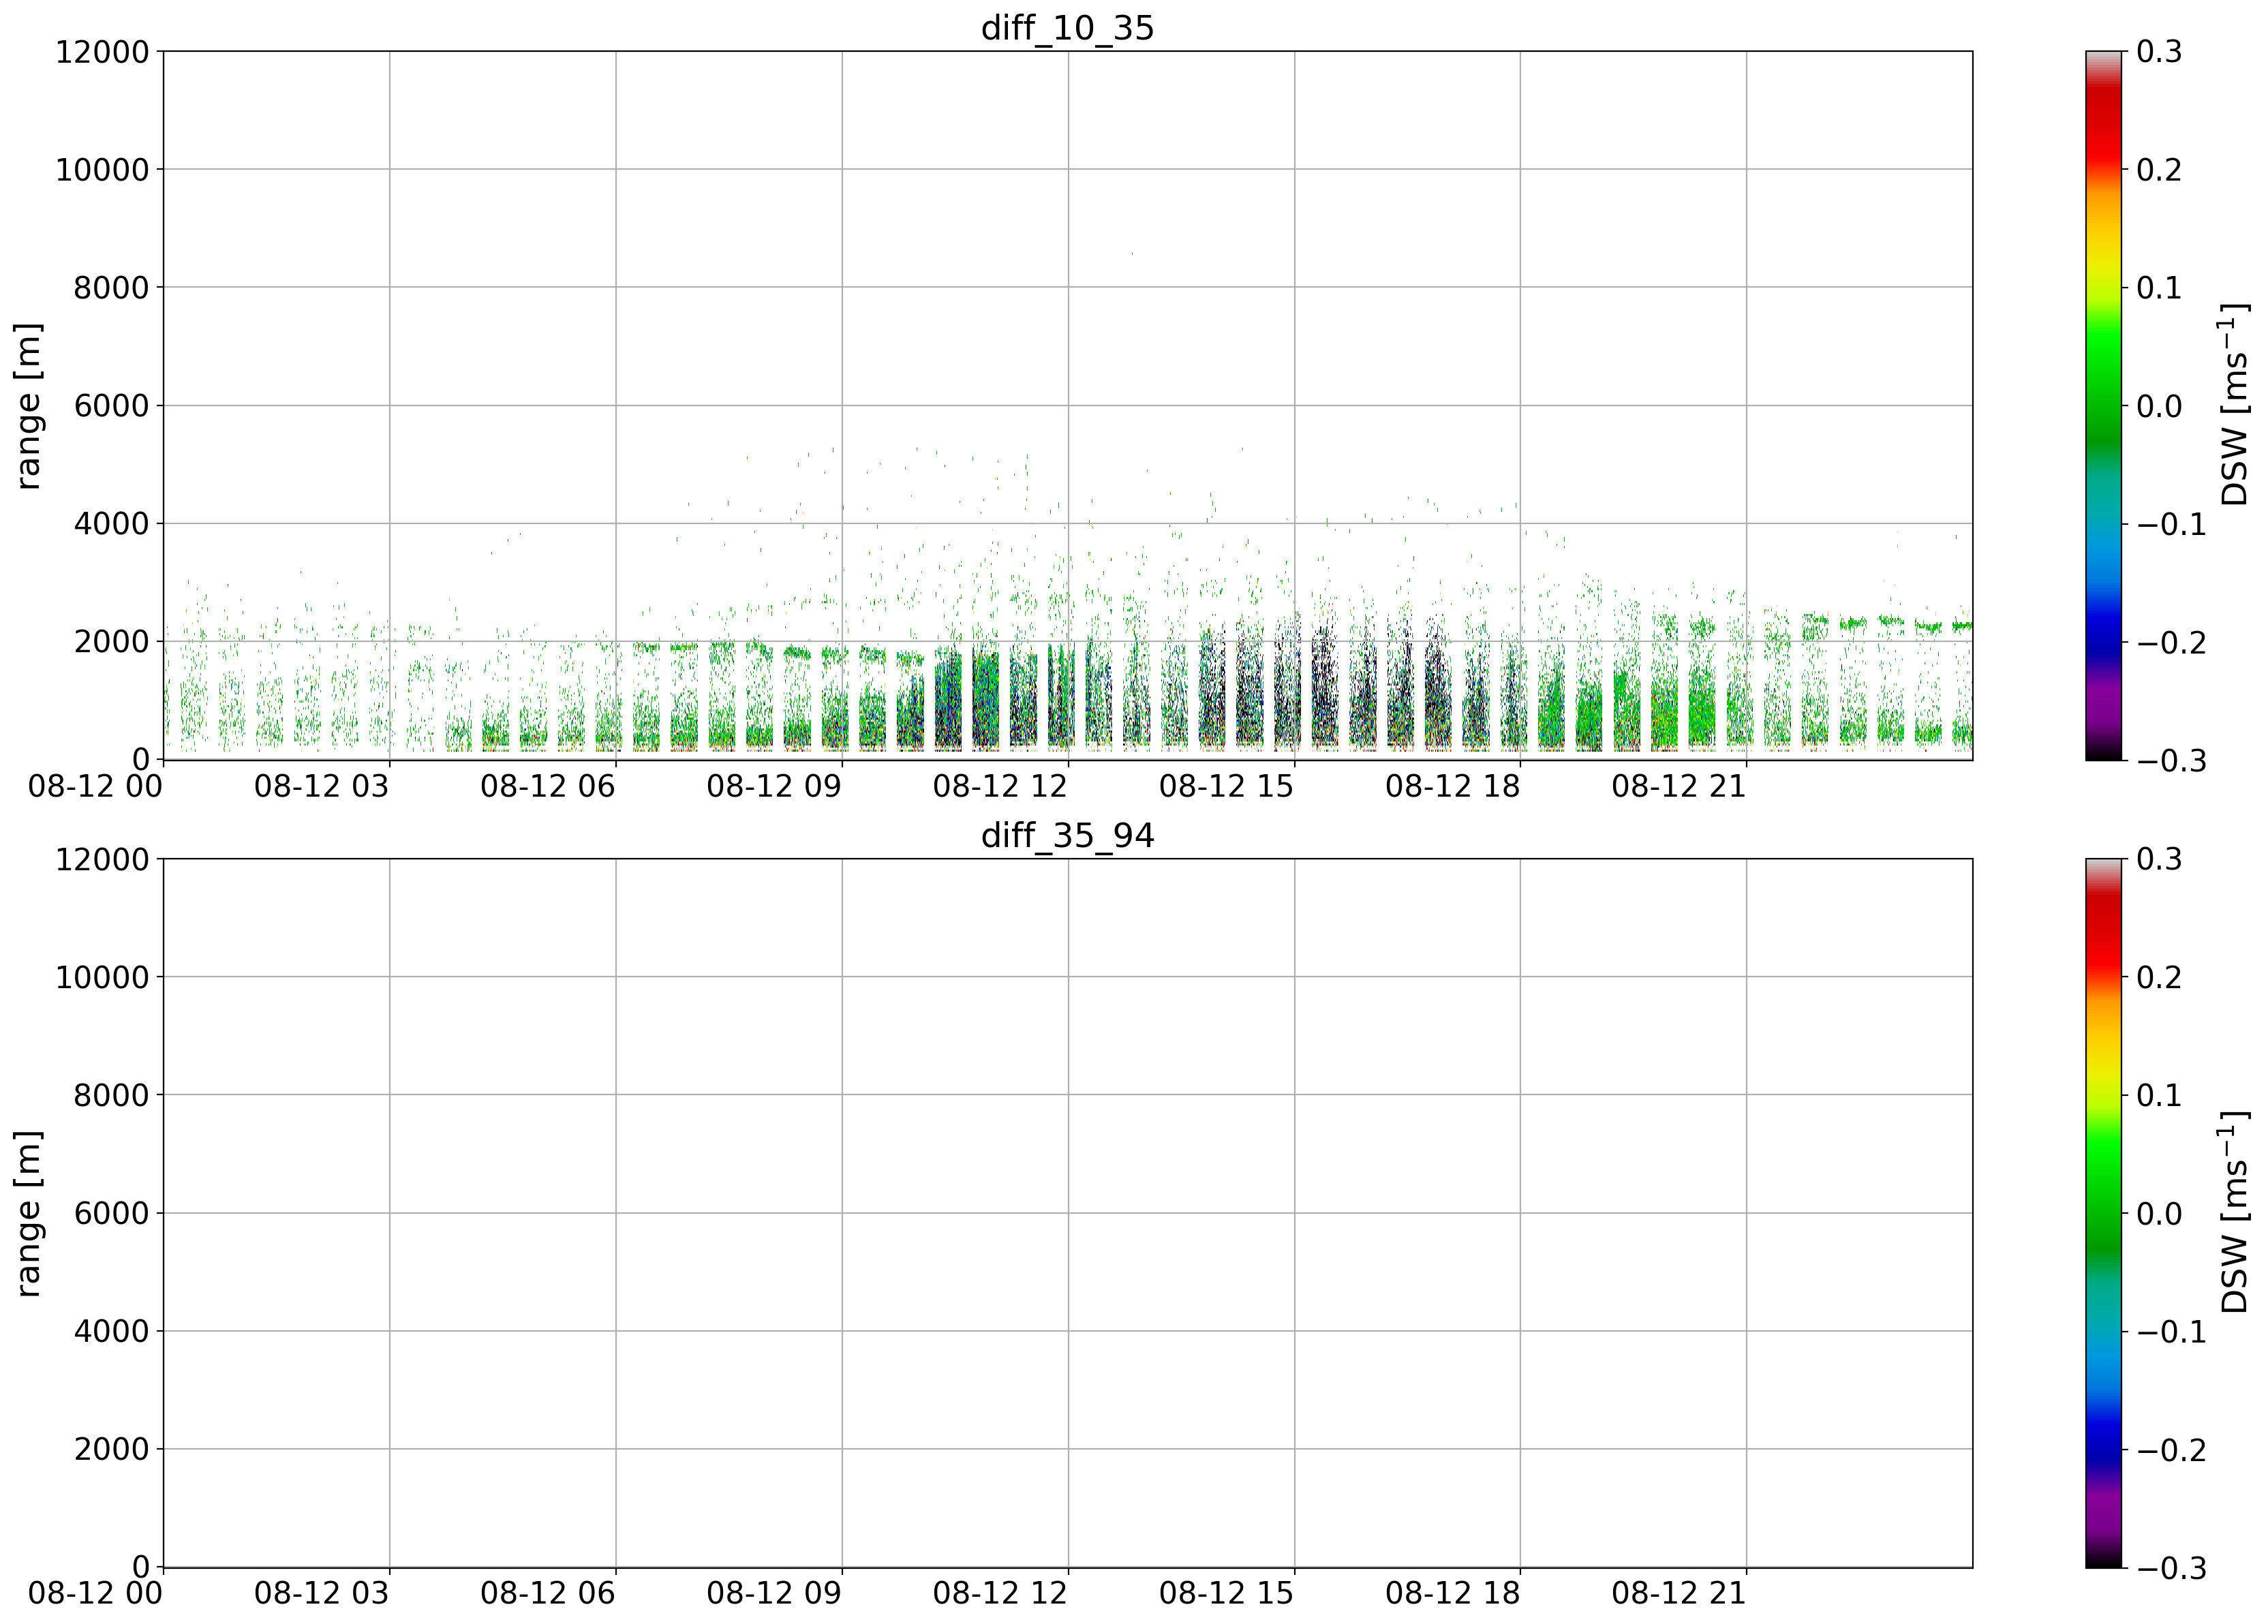This screenshot has width=2268, height=1624.
Task: Click the "−0.3" tick on the upper colorbar
Action: pos(2172,761)
